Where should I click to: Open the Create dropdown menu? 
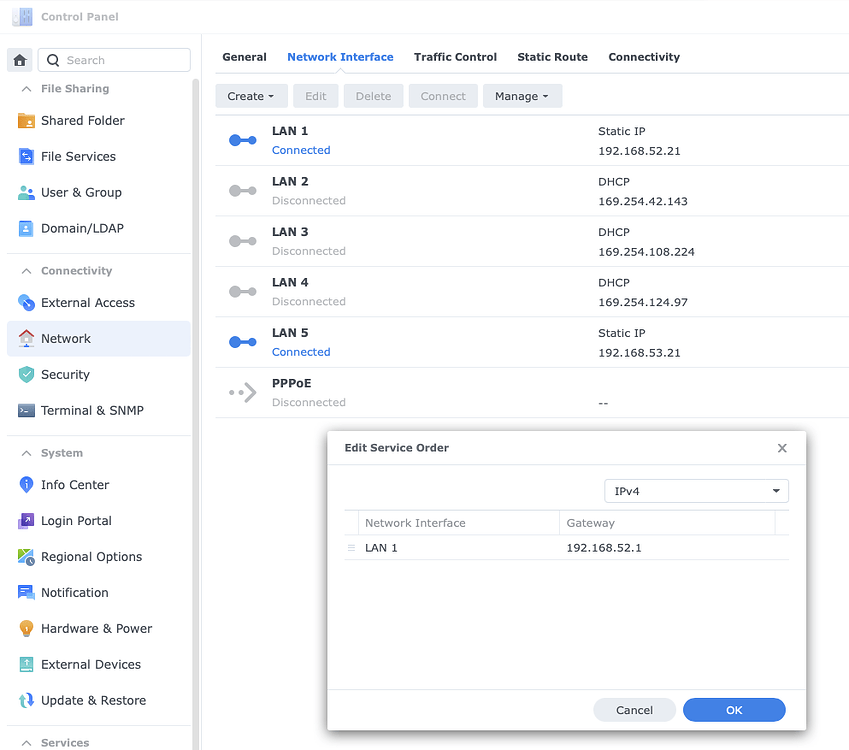coord(250,96)
